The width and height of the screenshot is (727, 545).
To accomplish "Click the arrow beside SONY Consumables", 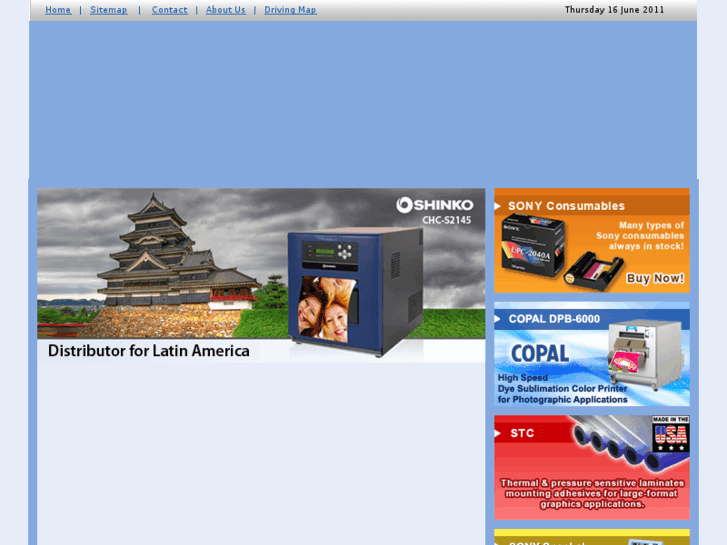I will point(497,206).
